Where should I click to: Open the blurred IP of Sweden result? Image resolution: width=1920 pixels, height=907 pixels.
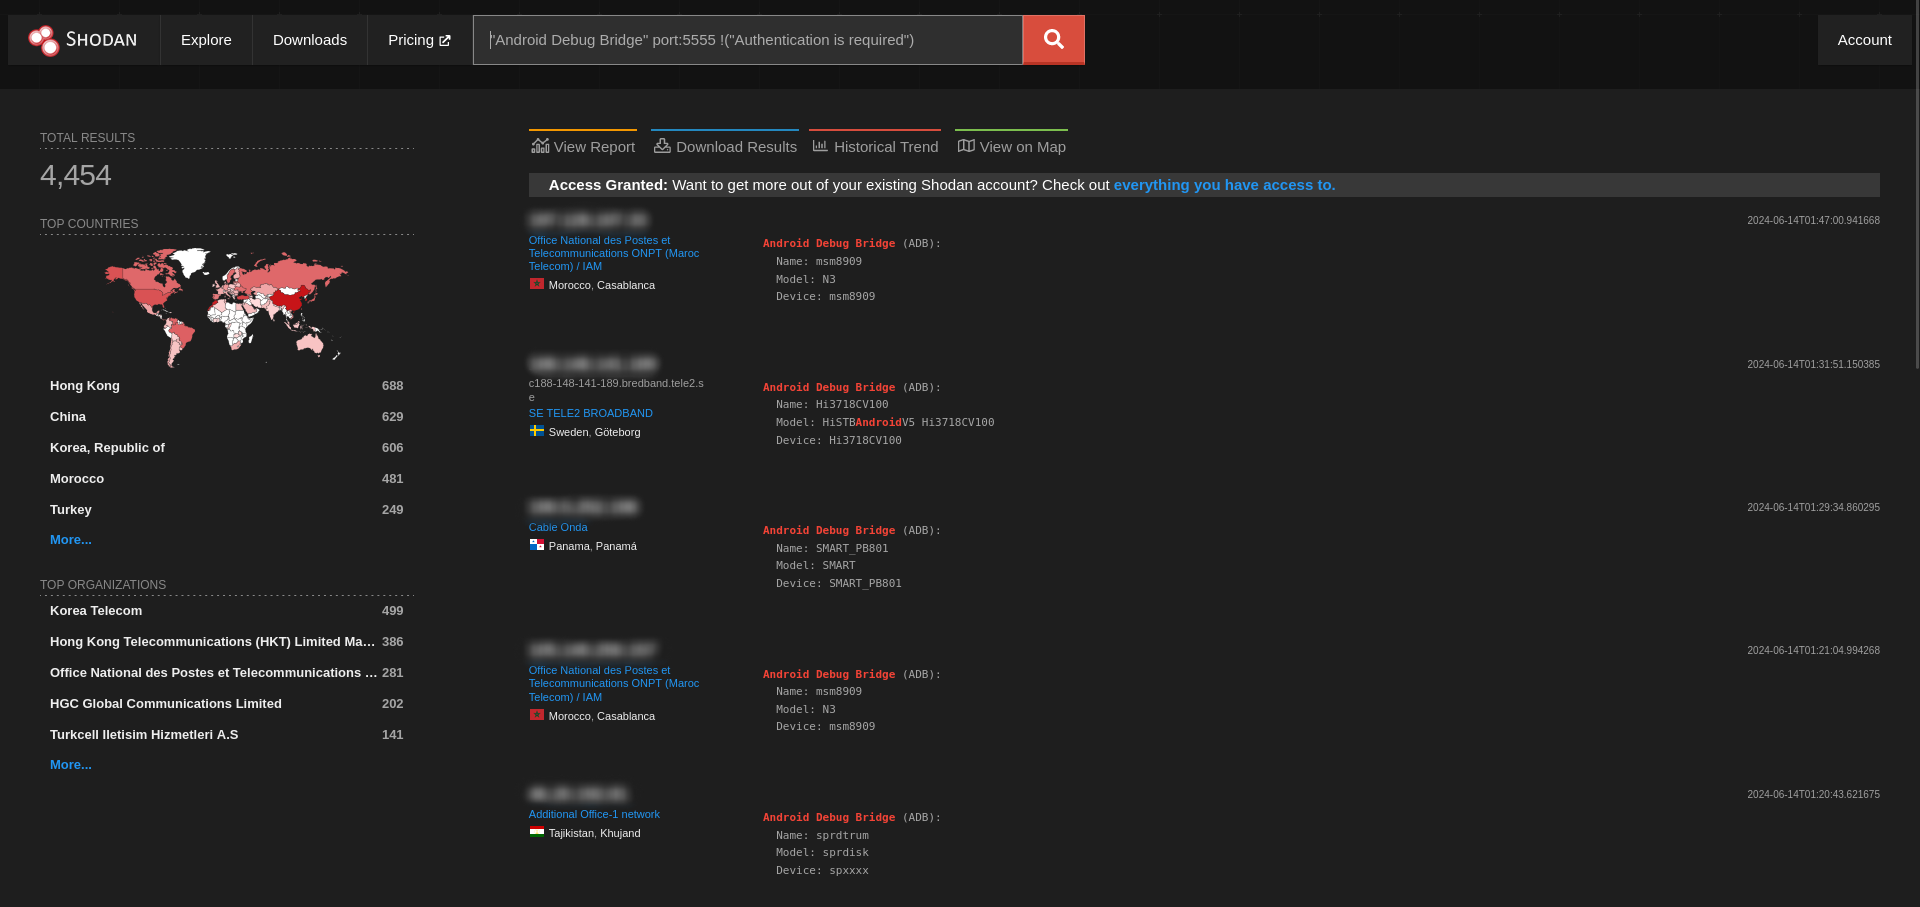pos(593,364)
